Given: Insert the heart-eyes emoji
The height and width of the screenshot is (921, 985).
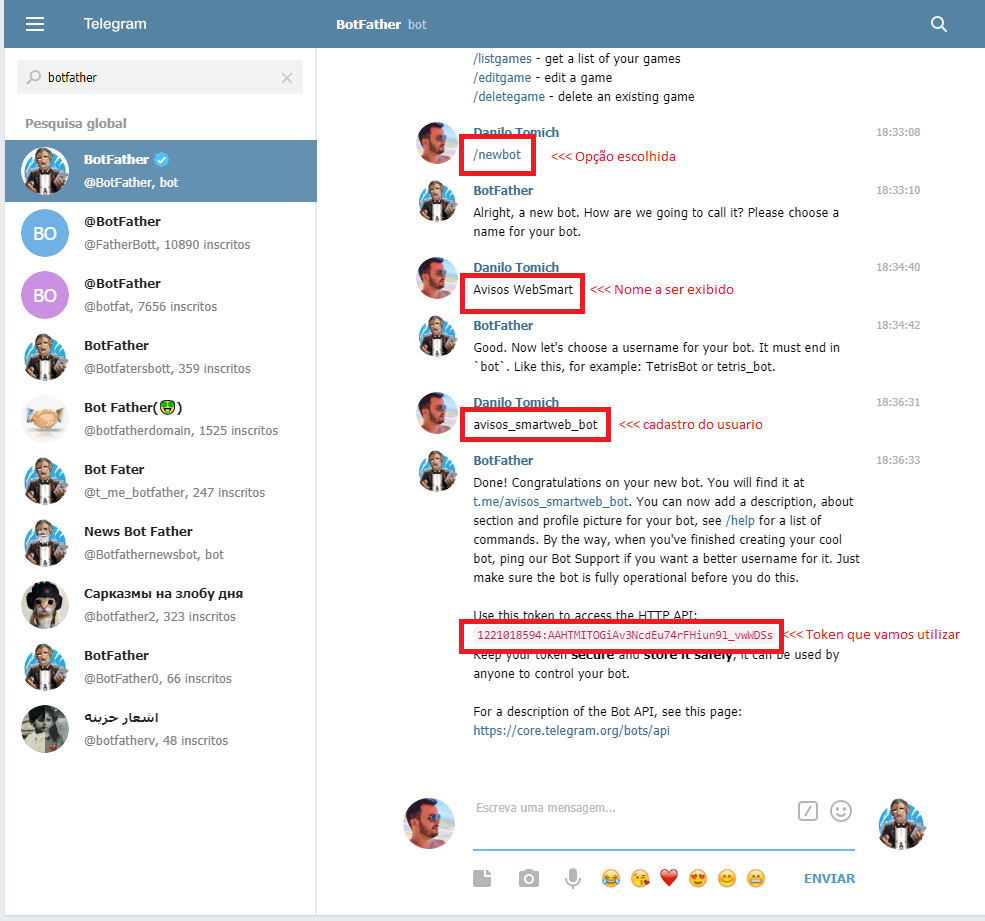Looking at the screenshot, I should [x=698, y=878].
